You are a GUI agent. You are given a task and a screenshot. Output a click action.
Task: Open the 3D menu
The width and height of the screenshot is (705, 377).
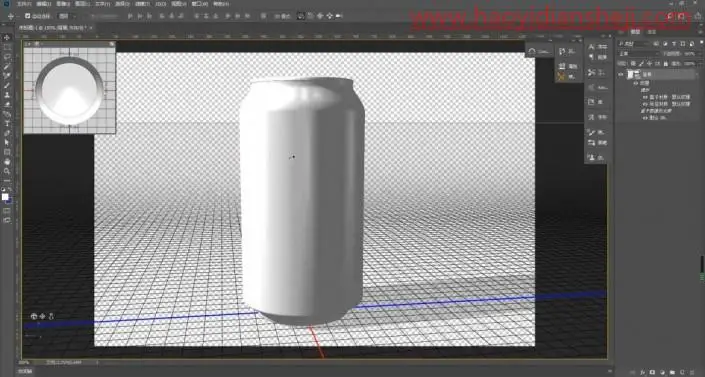(161, 4)
